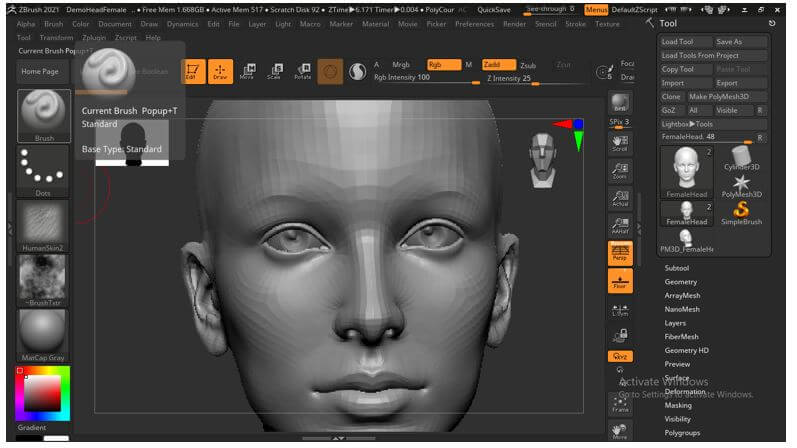Toggle XYZ rotation mode

(x=620, y=356)
